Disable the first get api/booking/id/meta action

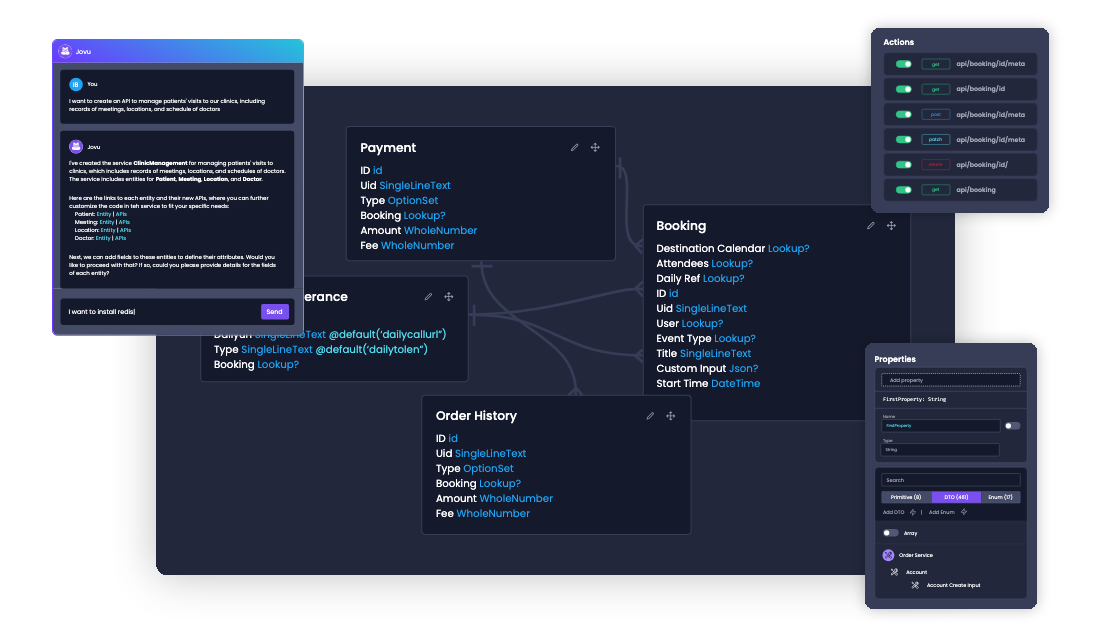(x=903, y=64)
